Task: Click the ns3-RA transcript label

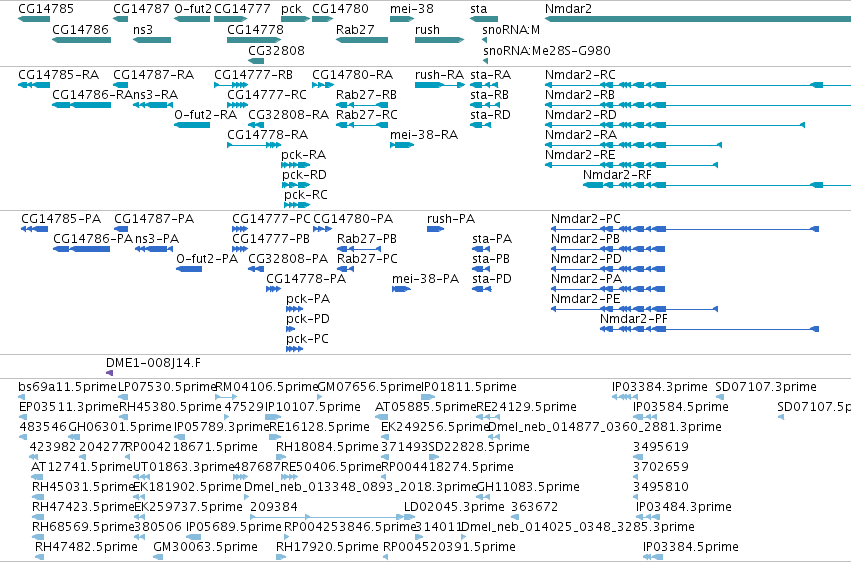Action: click(x=155, y=95)
